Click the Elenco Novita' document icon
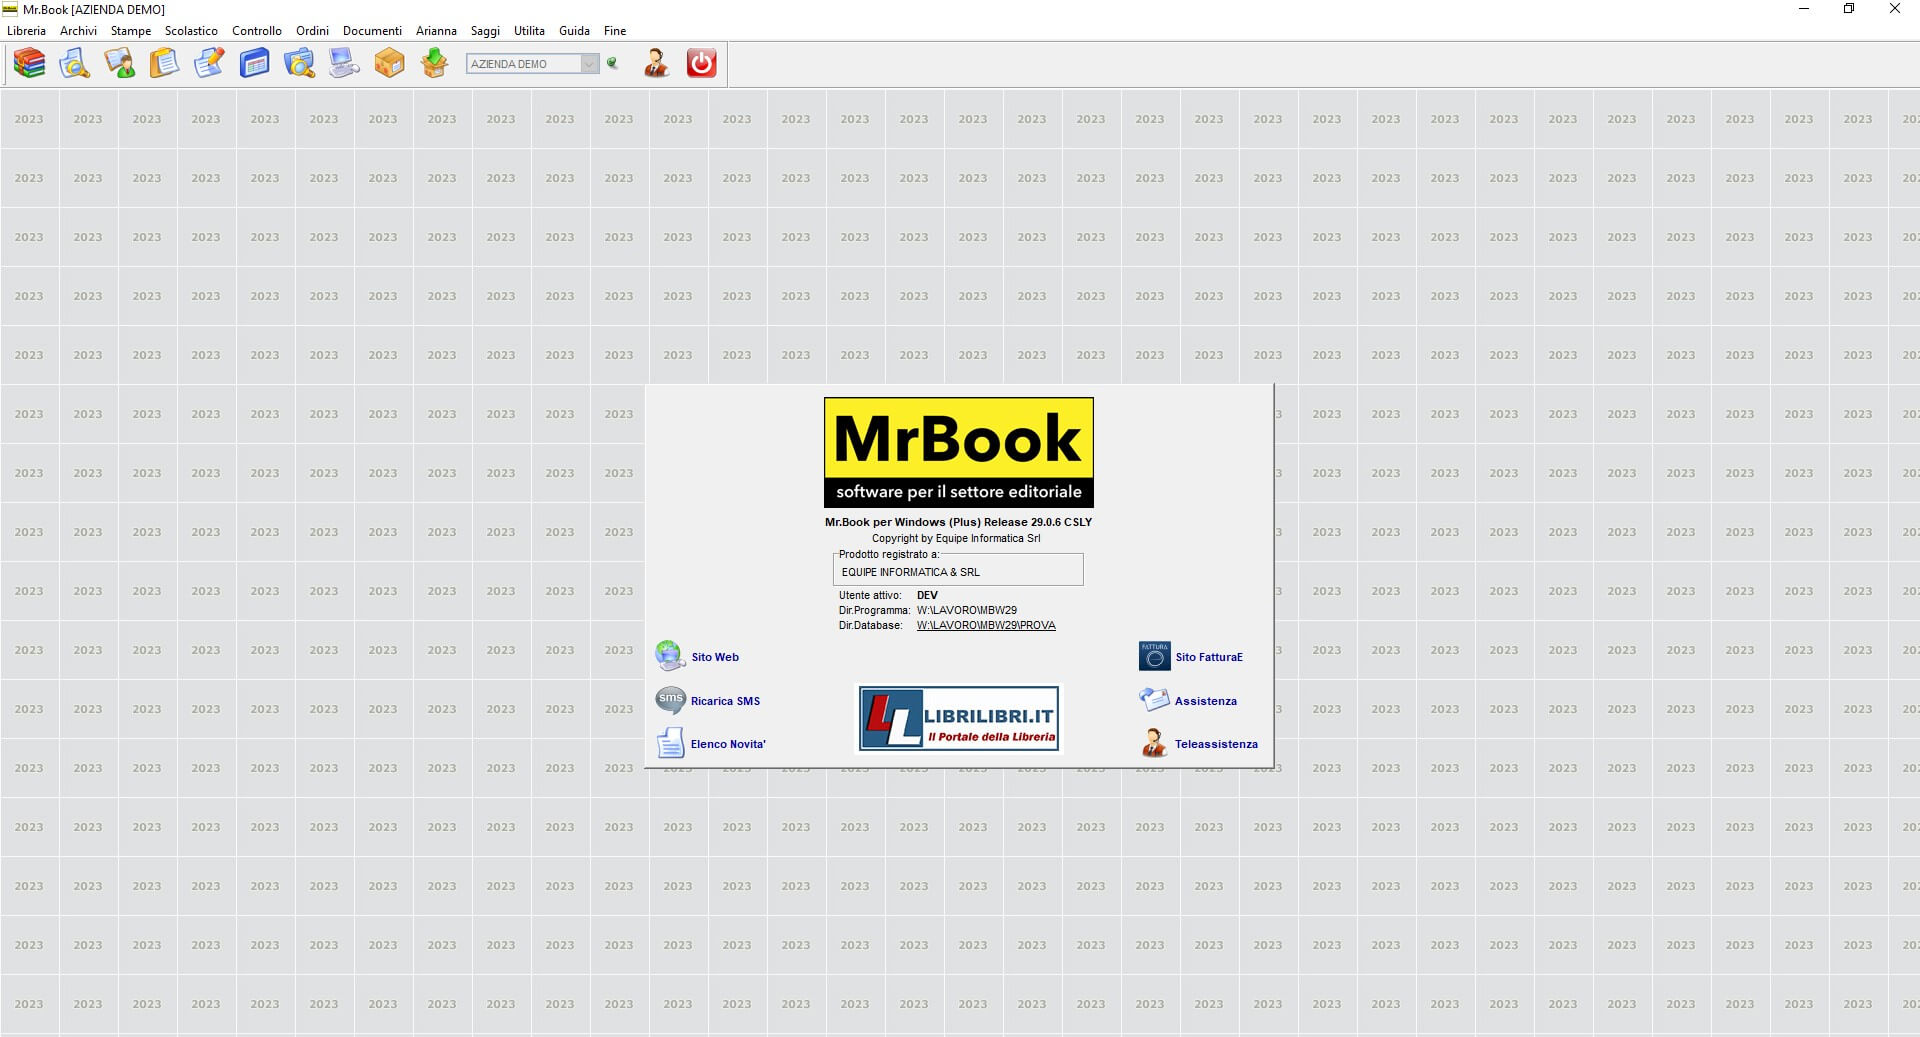This screenshot has width=1920, height=1037. (x=670, y=743)
